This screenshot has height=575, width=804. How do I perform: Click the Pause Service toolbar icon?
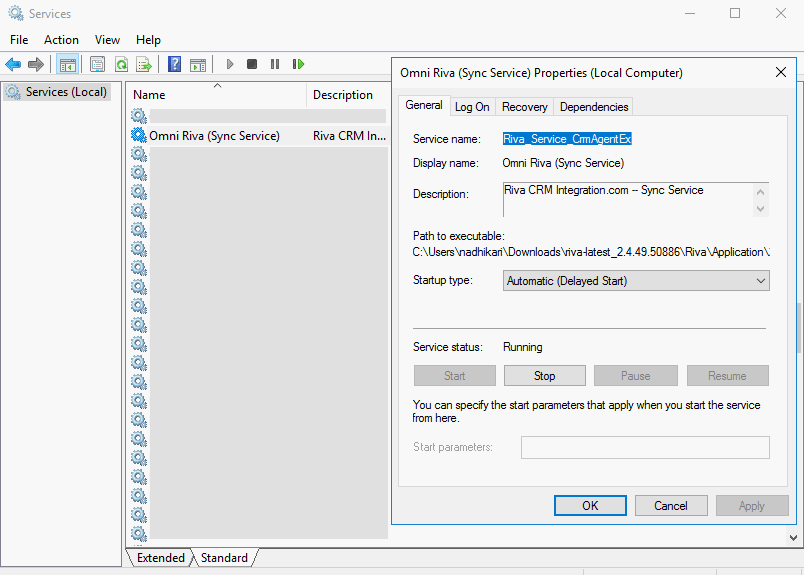[275, 64]
